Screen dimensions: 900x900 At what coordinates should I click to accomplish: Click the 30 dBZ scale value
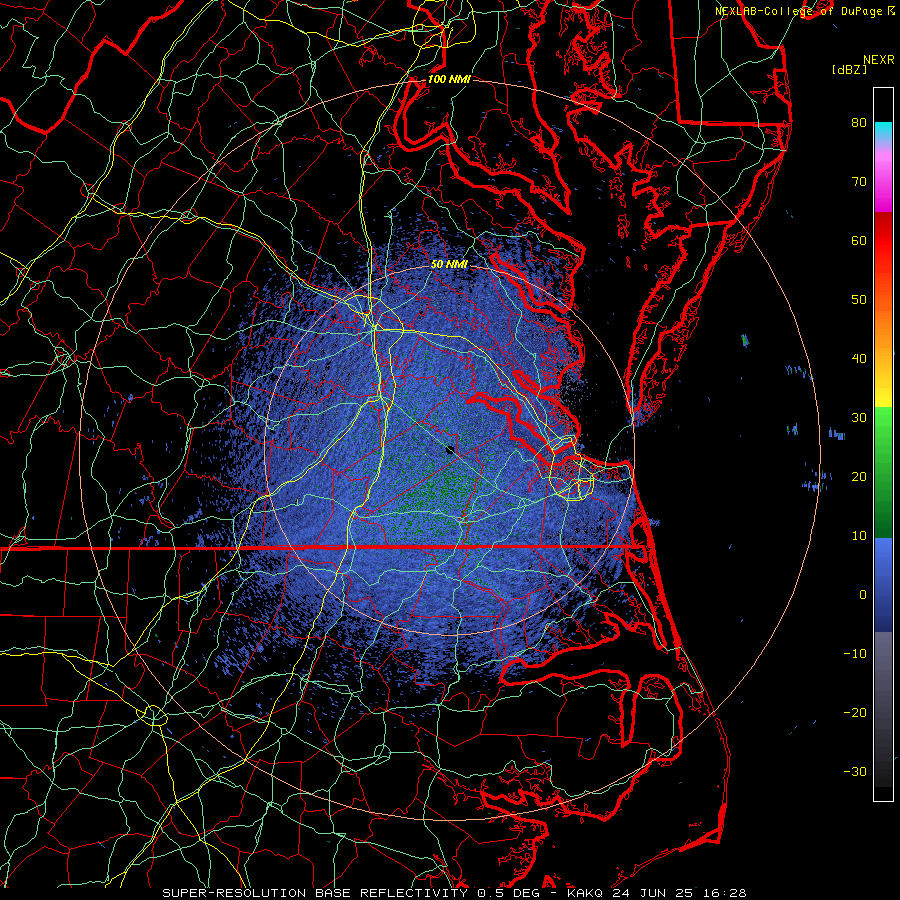(x=859, y=418)
